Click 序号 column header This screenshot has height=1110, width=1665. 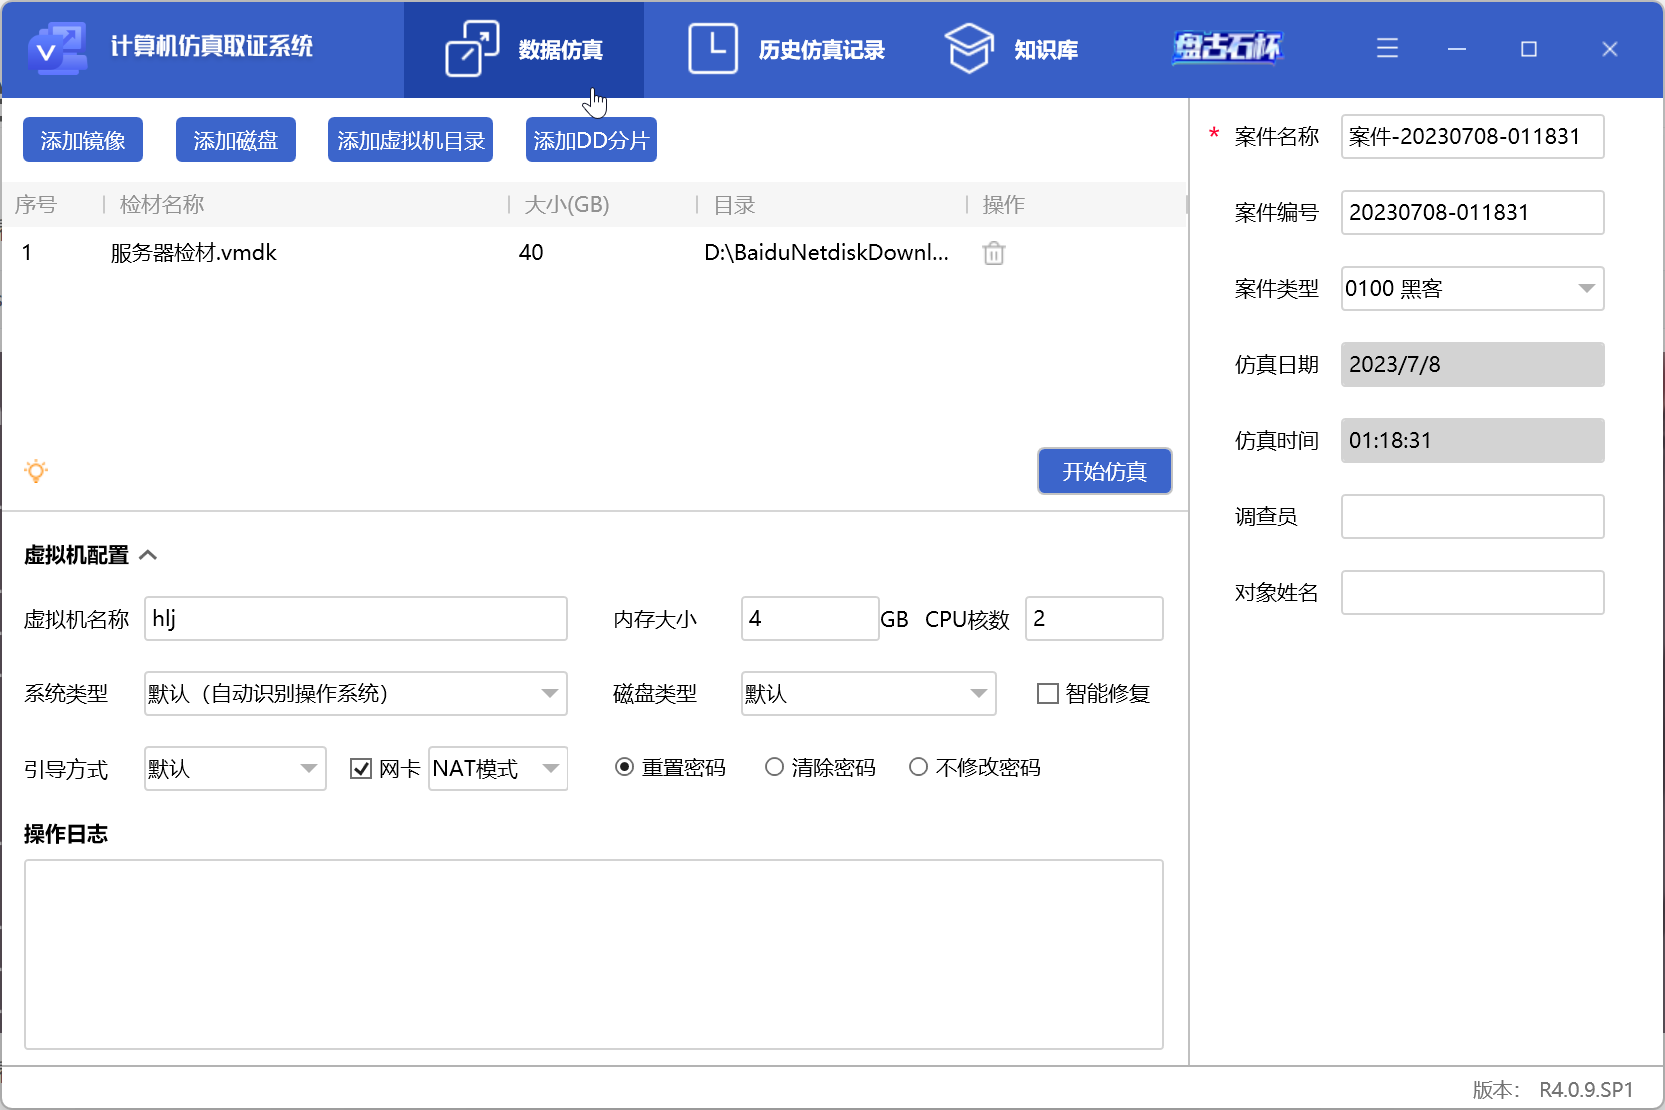point(35,205)
